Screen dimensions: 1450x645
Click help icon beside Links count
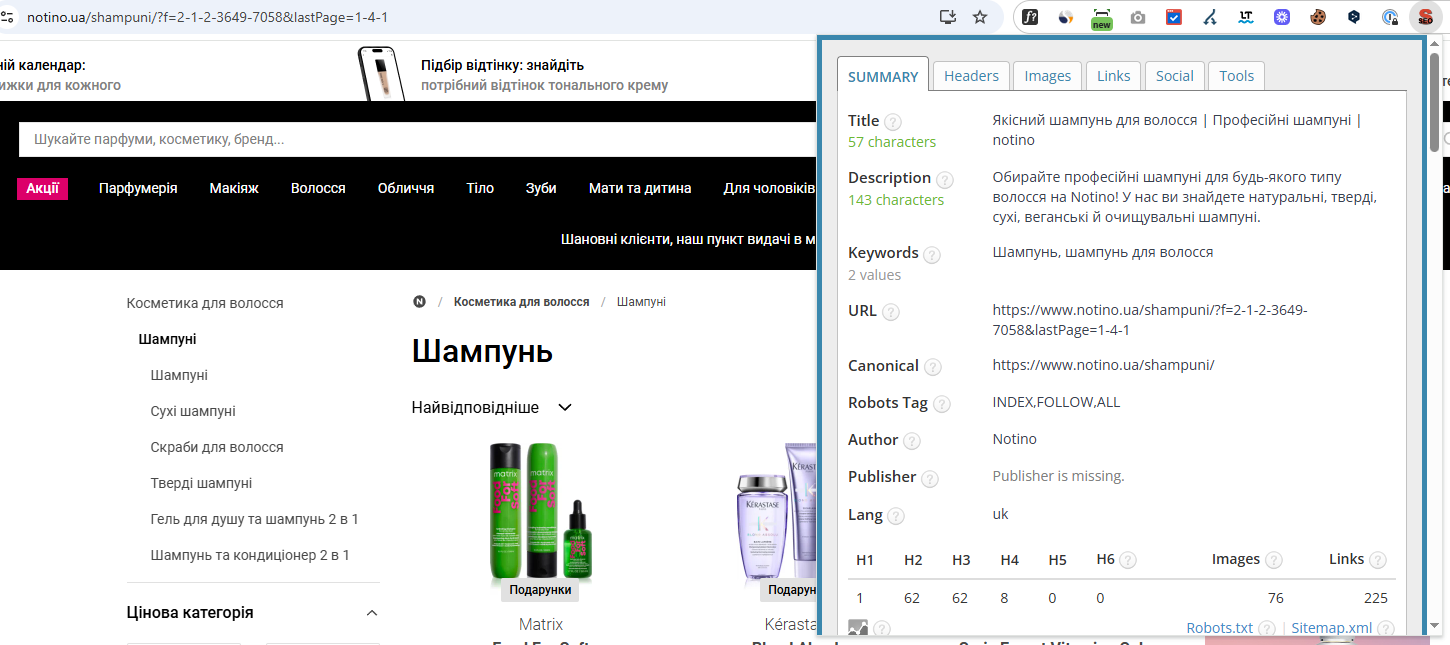point(1377,561)
